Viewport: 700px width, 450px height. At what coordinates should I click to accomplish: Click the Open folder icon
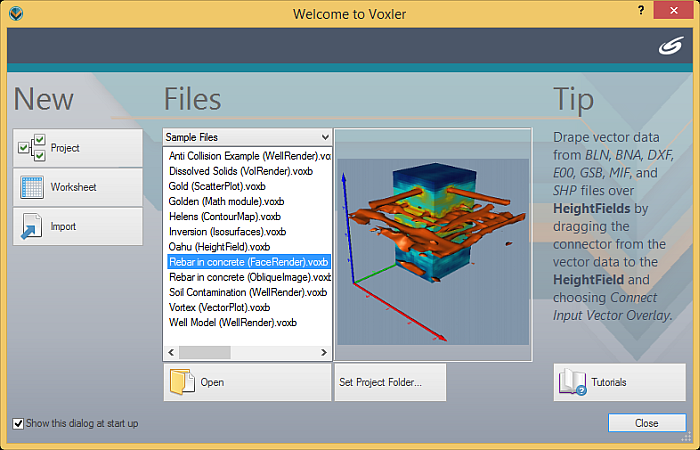[182, 382]
